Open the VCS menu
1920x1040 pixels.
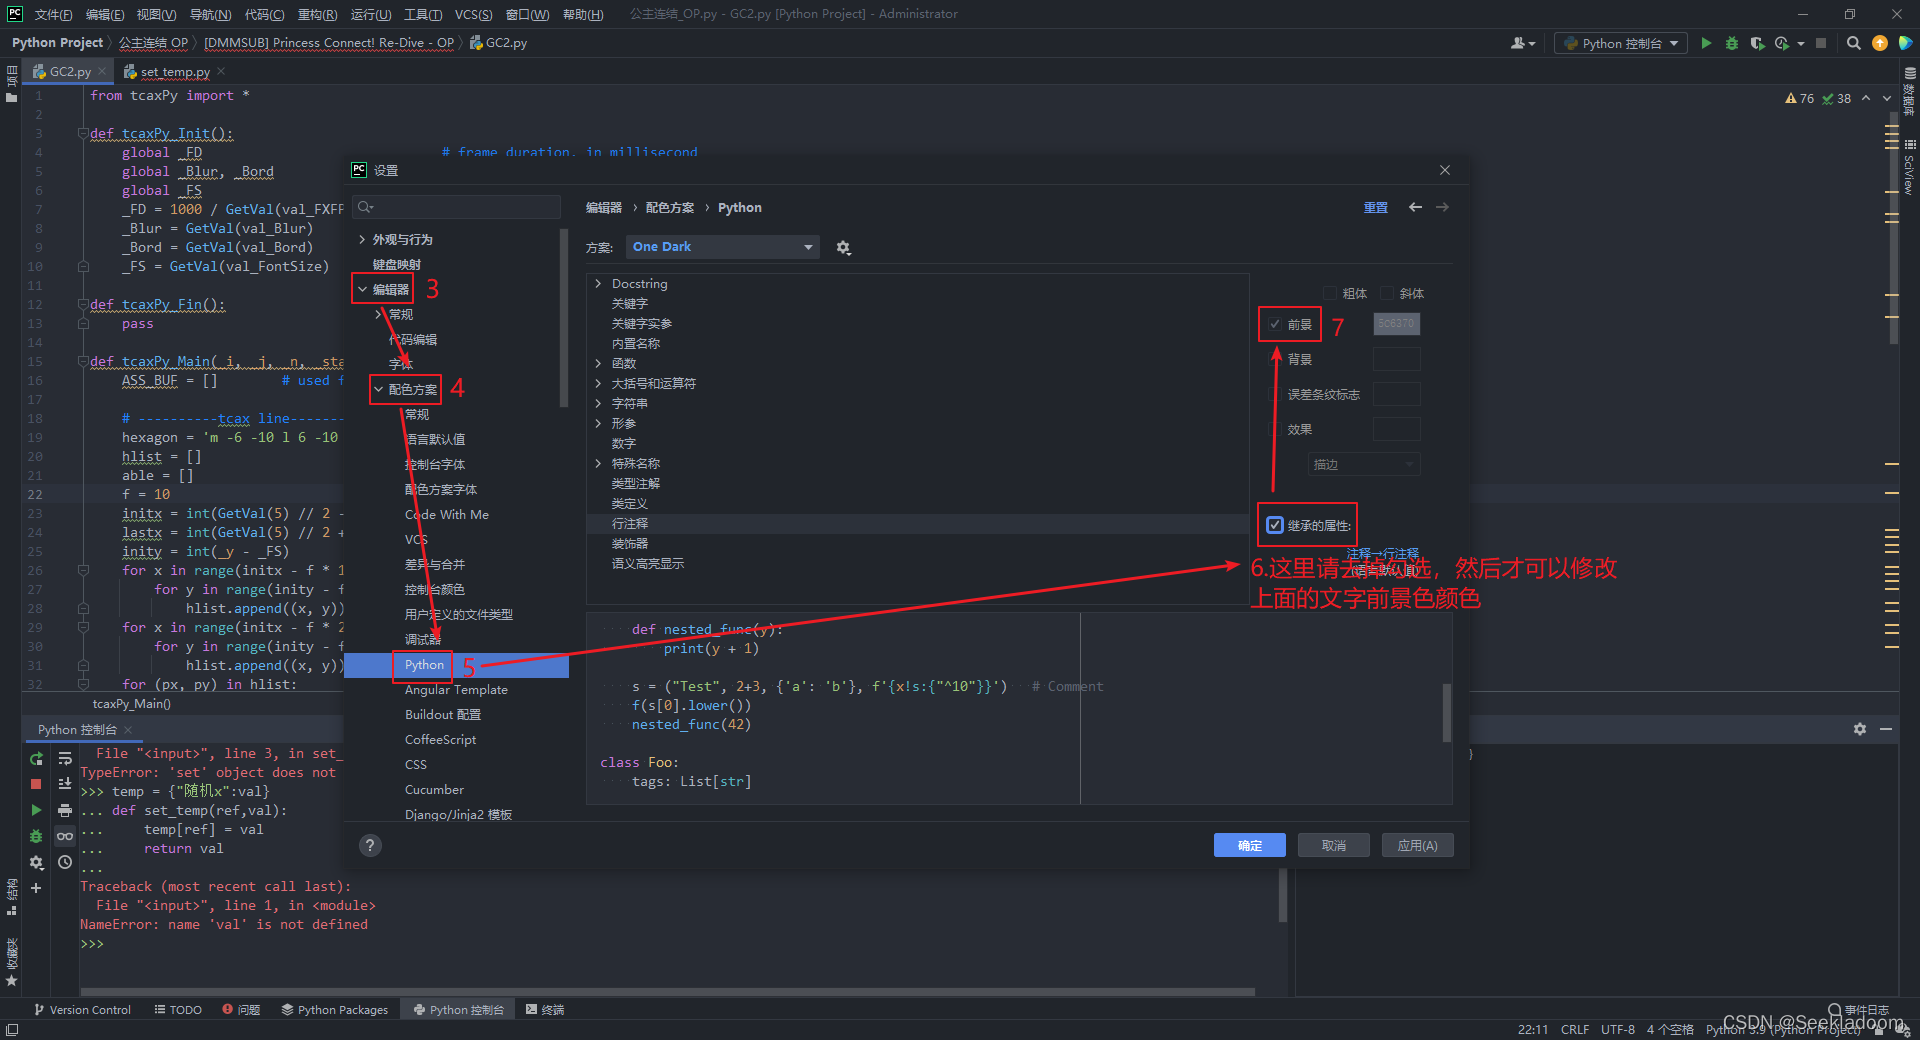point(473,14)
